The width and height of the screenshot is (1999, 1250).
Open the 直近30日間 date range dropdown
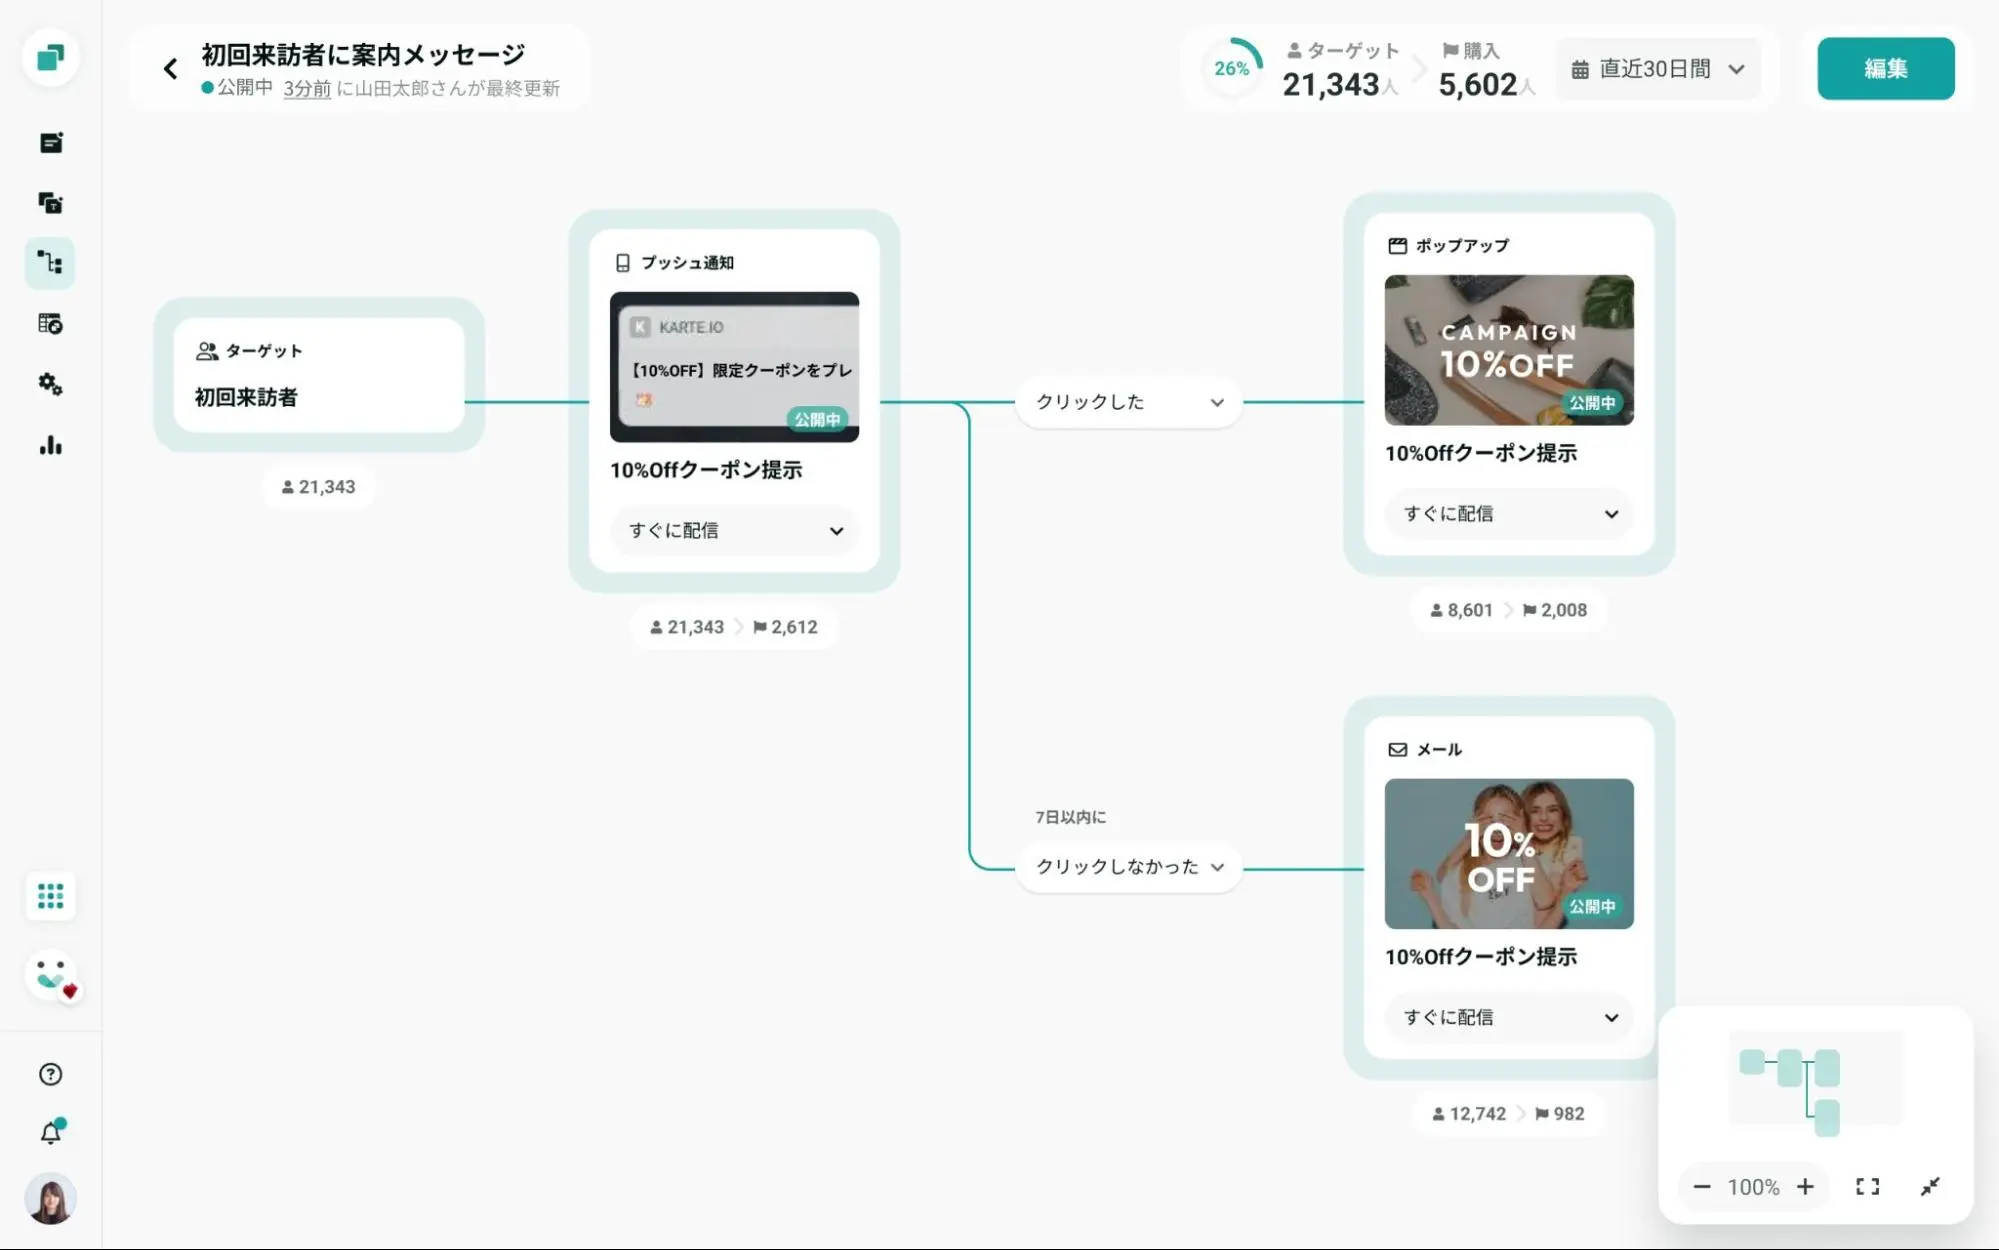(1658, 69)
